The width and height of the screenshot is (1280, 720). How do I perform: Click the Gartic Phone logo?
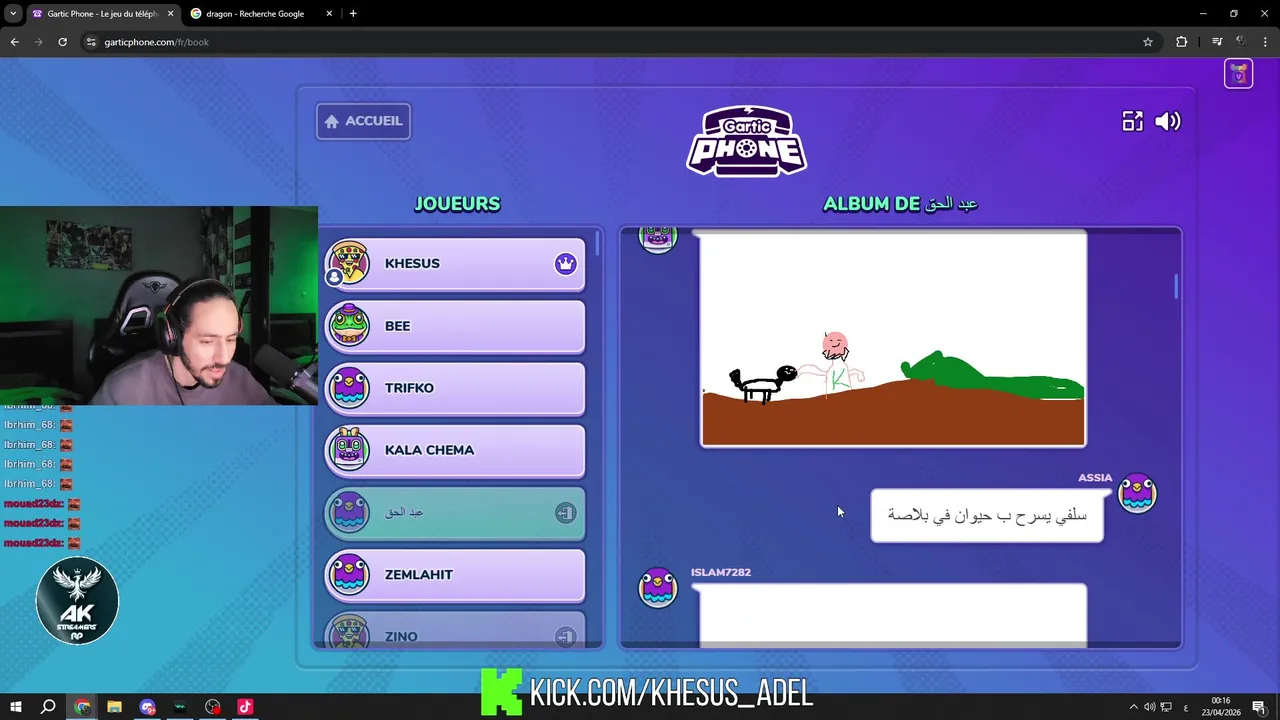(x=746, y=140)
